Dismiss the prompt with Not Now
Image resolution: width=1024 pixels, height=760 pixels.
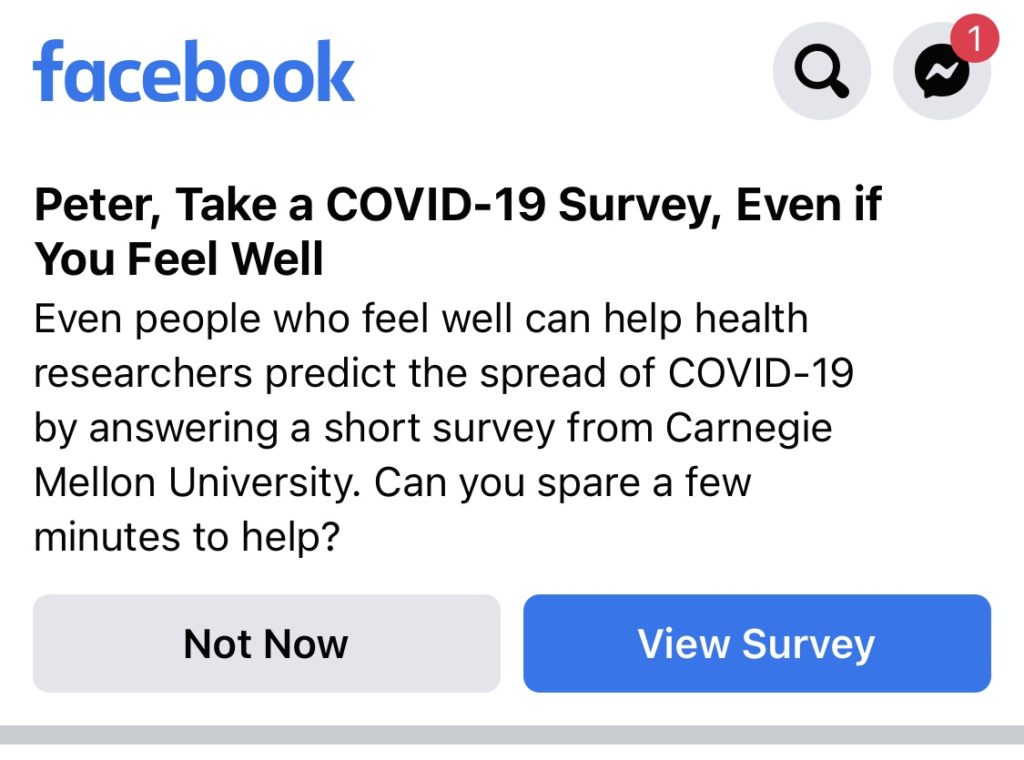pos(266,644)
